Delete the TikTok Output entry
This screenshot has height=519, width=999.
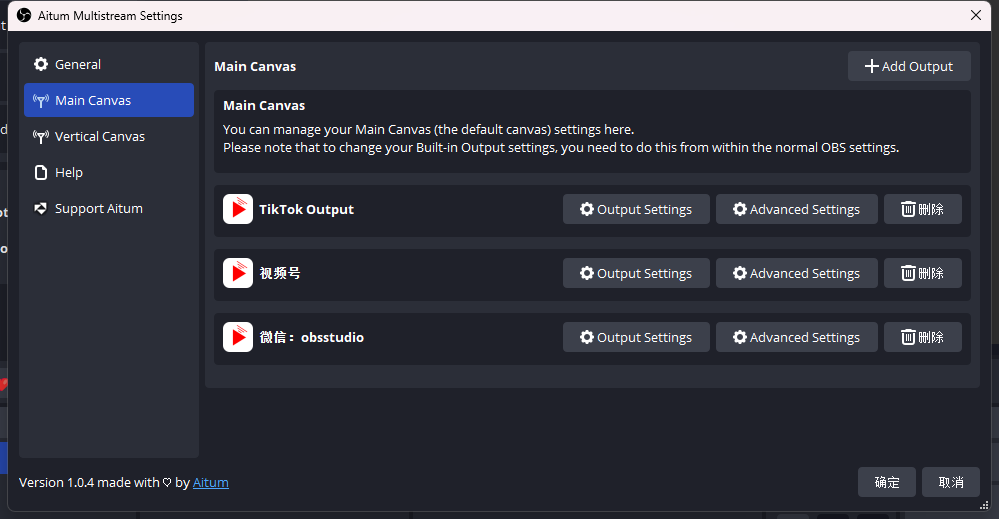pyautogui.click(x=922, y=209)
